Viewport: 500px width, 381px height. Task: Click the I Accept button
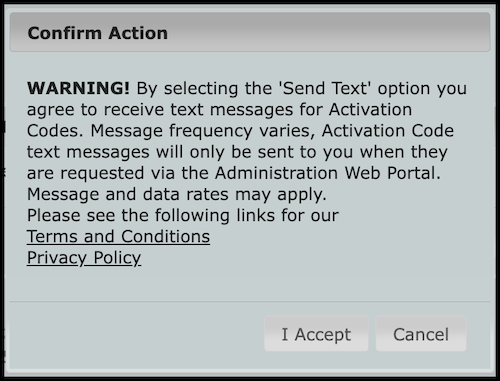(x=316, y=334)
